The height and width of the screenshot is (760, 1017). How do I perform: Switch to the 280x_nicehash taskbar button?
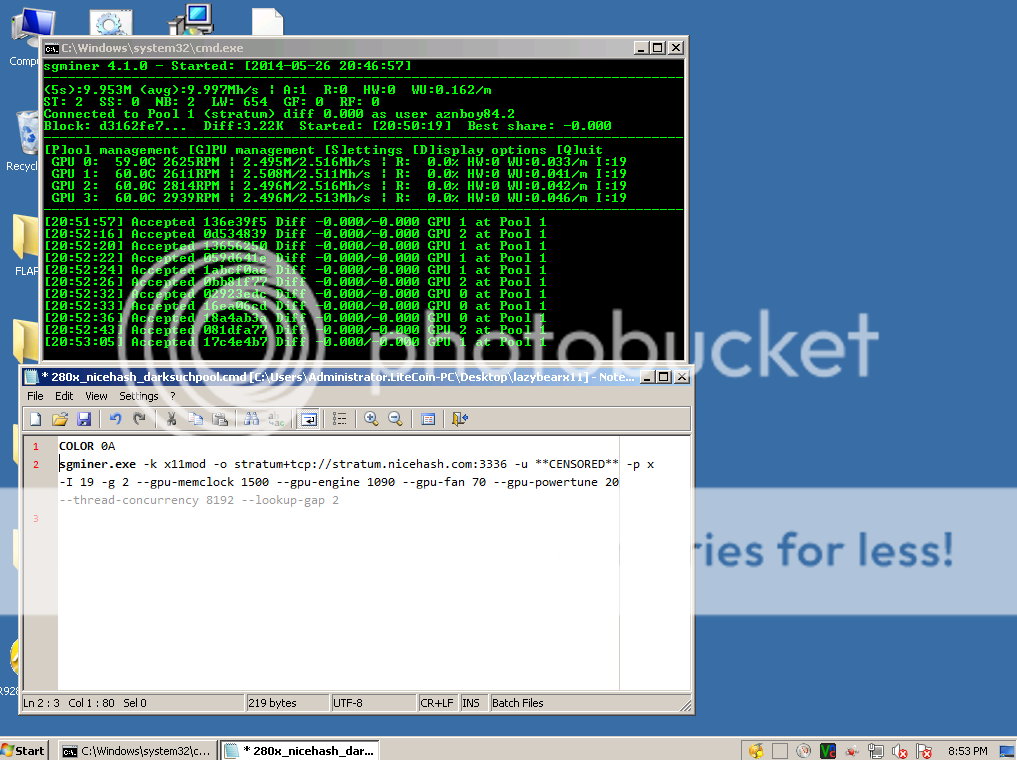(300, 750)
